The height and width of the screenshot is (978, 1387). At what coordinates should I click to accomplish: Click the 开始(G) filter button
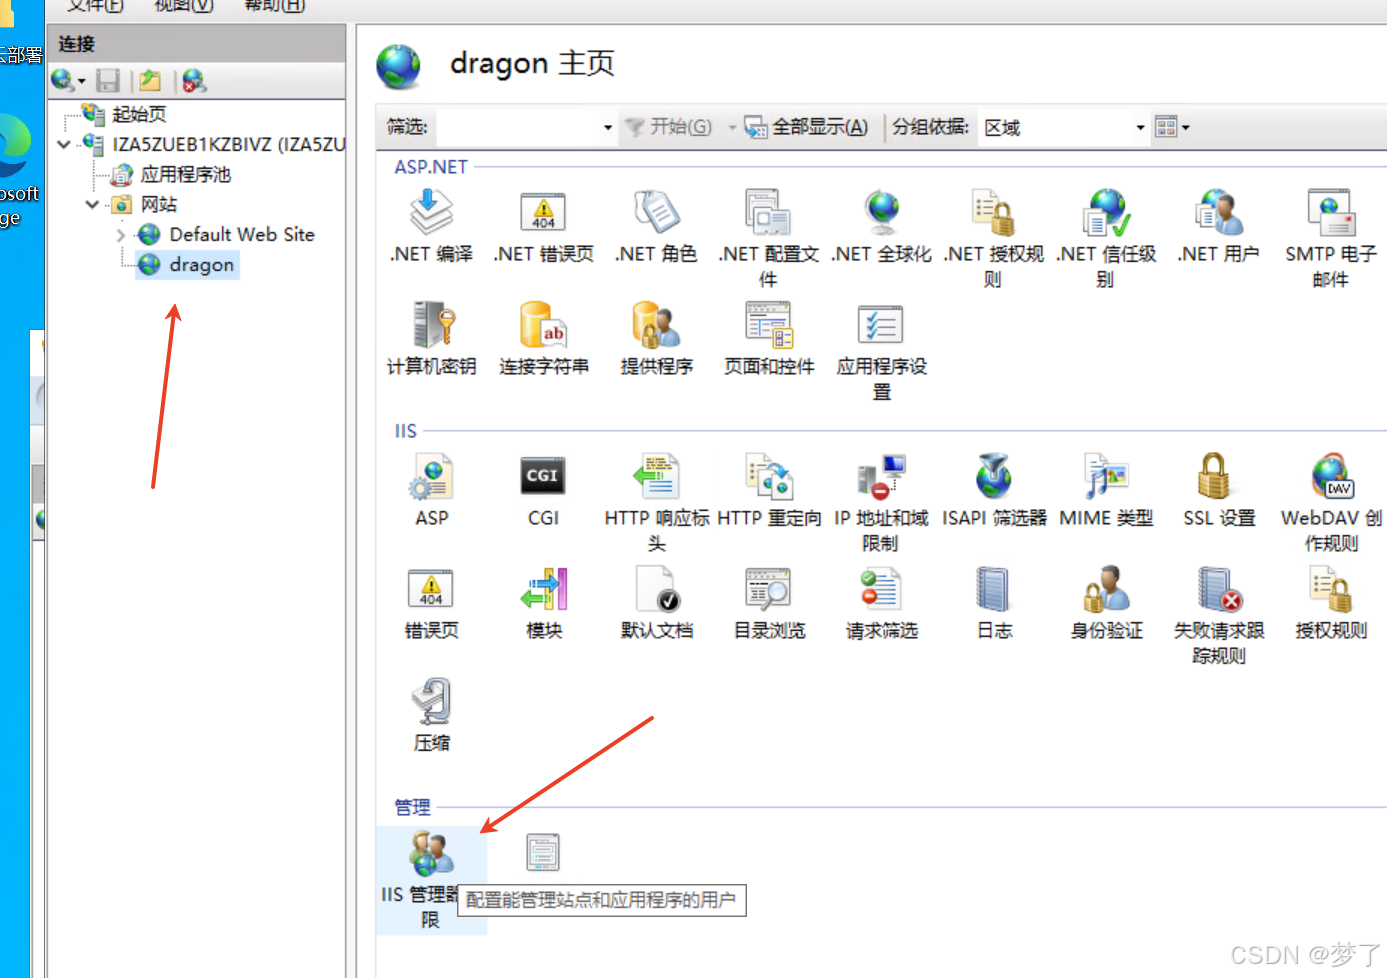[x=669, y=127]
